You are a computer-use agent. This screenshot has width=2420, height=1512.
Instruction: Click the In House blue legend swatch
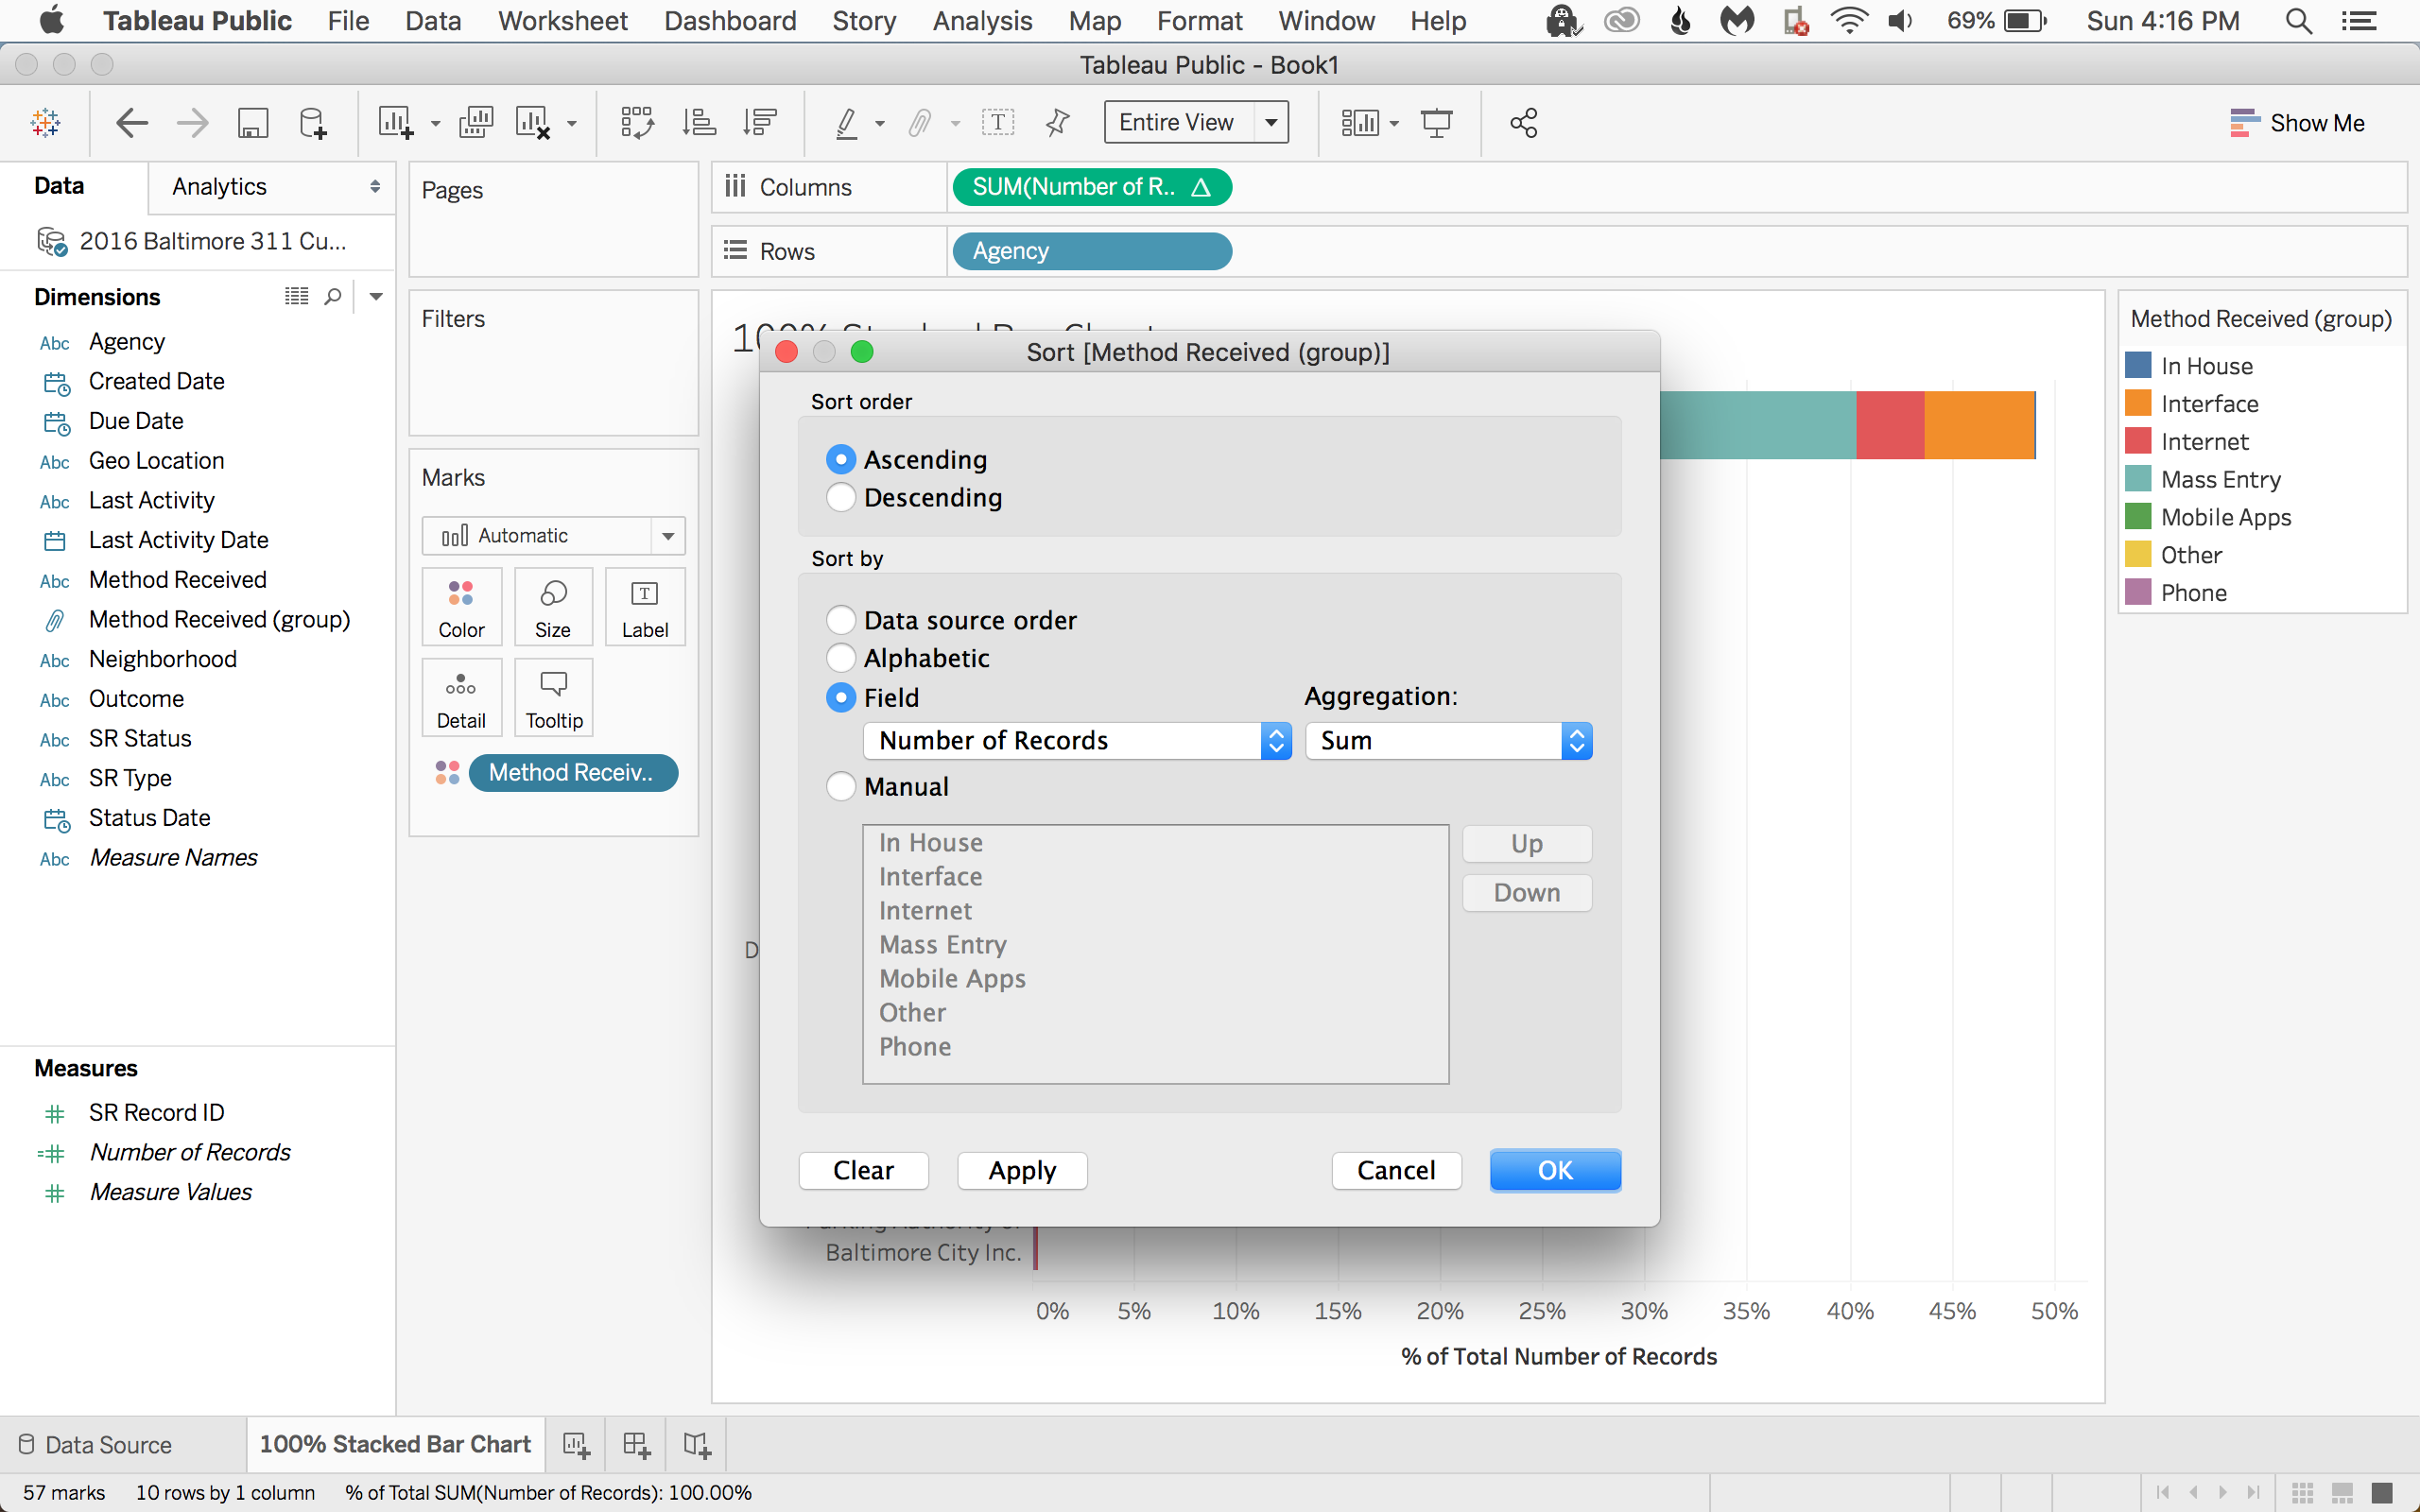2138,365
